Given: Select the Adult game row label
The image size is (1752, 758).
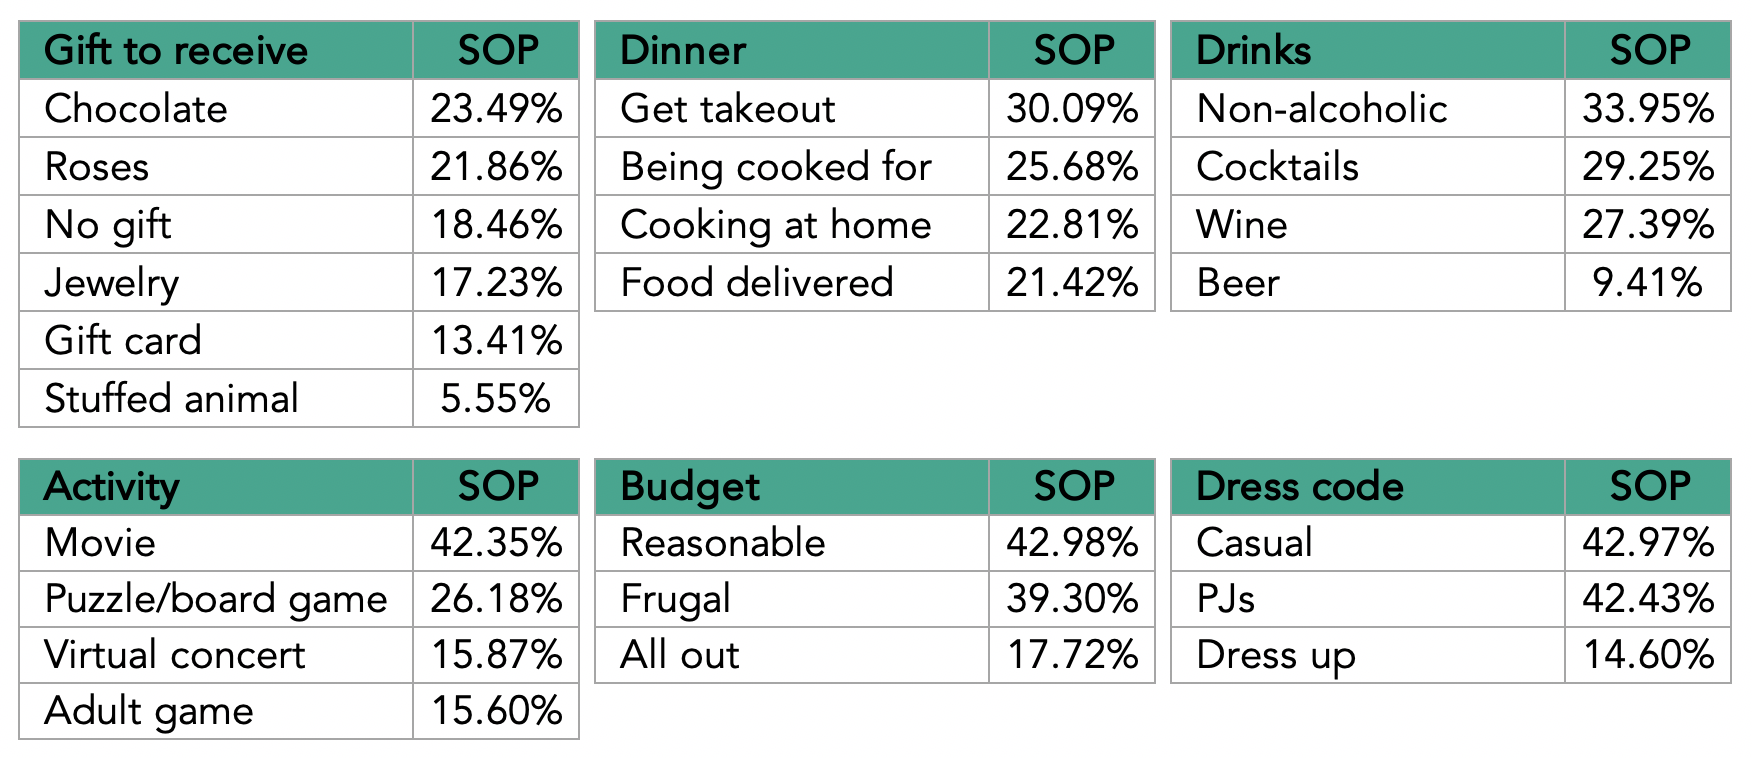Looking at the screenshot, I should (148, 711).
